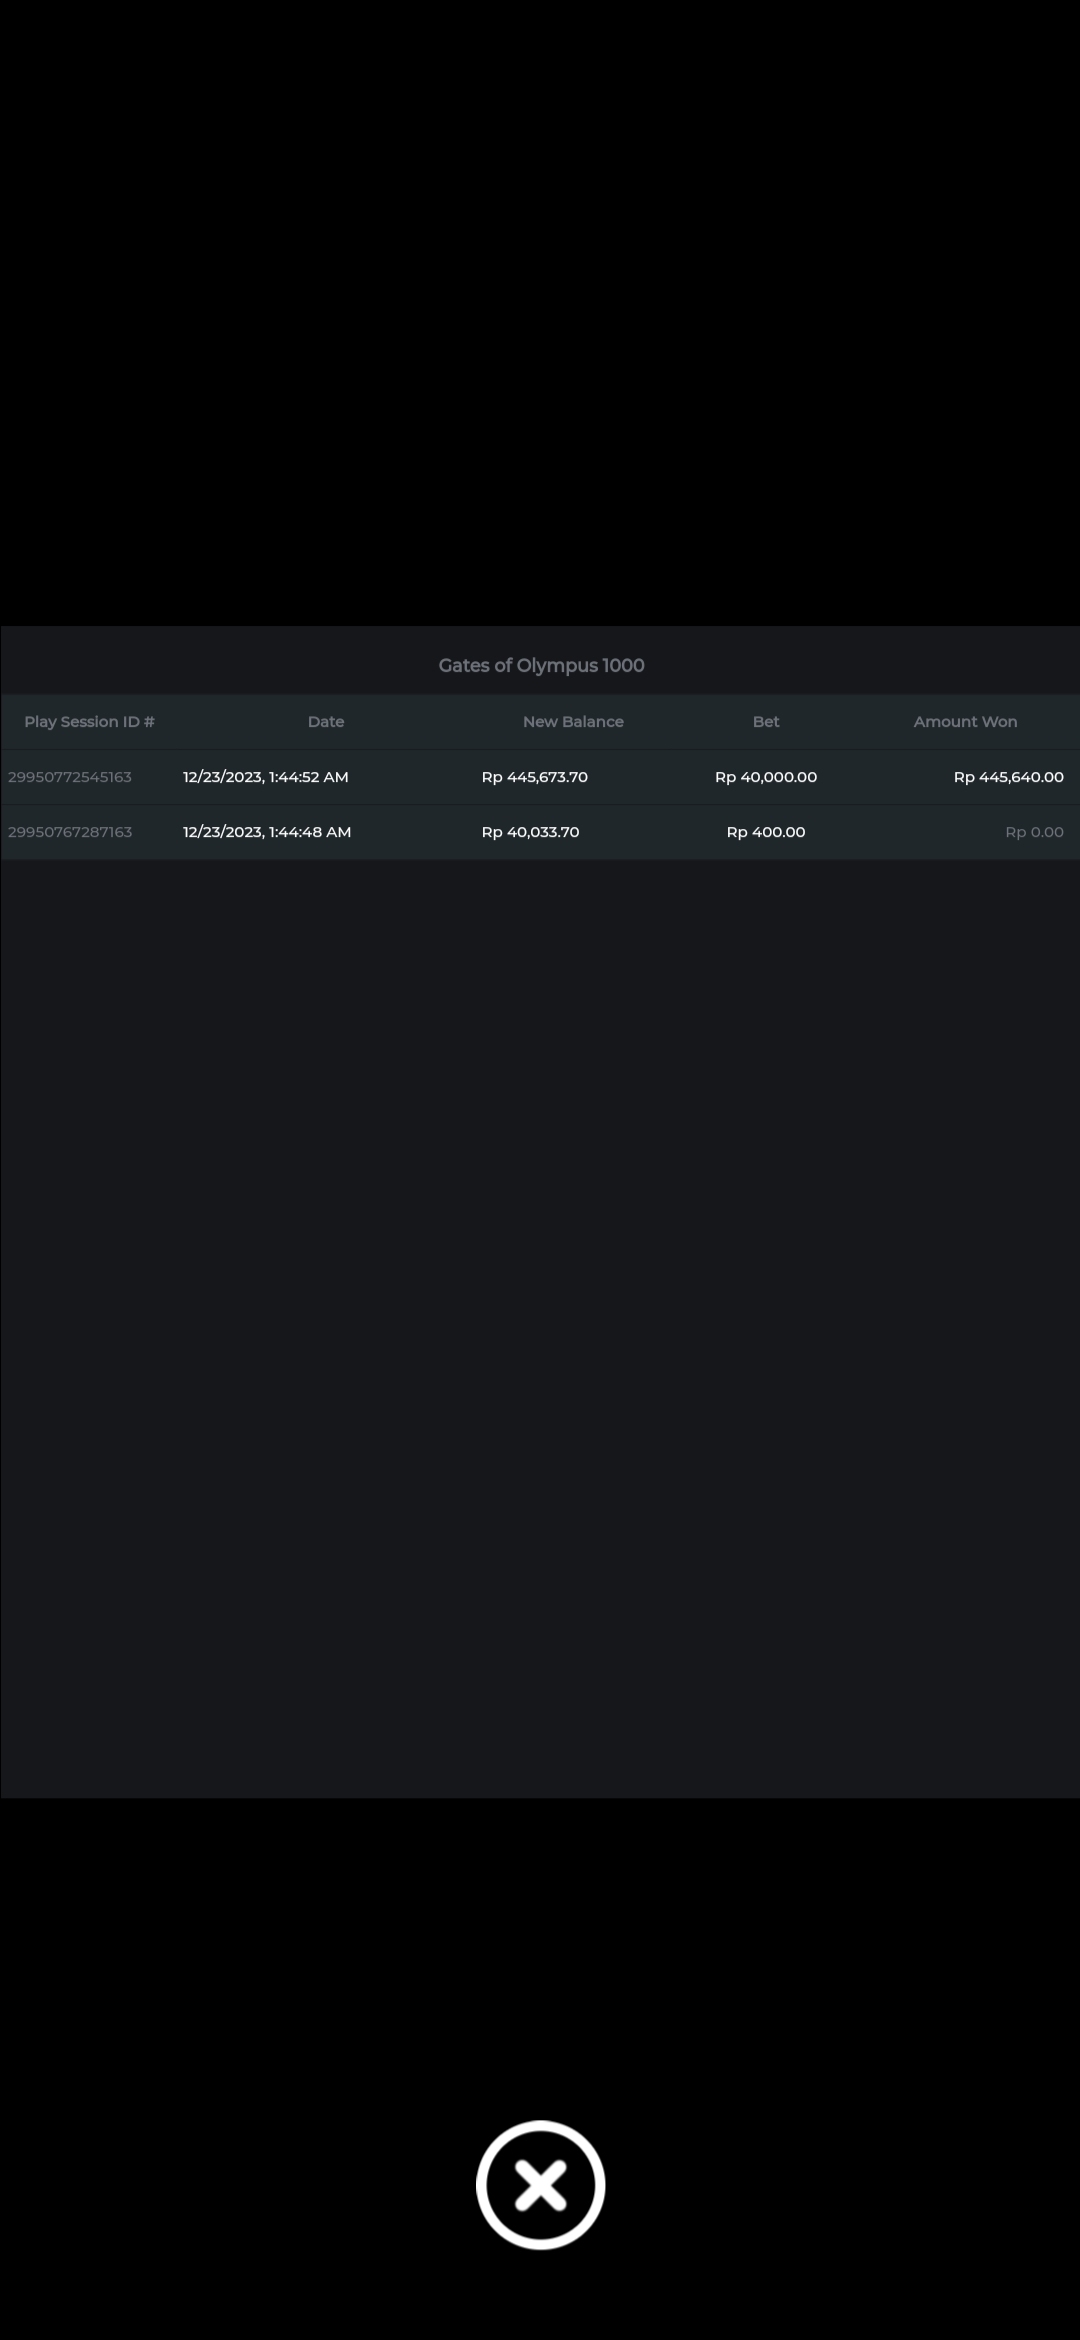The height and width of the screenshot is (2340, 1080).
Task: Select the Rp 40,000.00 bet value
Action: (766, 777)
